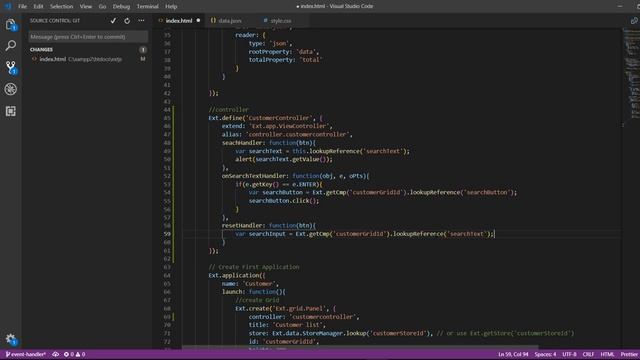Click resetHandler function name in code

click(x=242, y=225)
